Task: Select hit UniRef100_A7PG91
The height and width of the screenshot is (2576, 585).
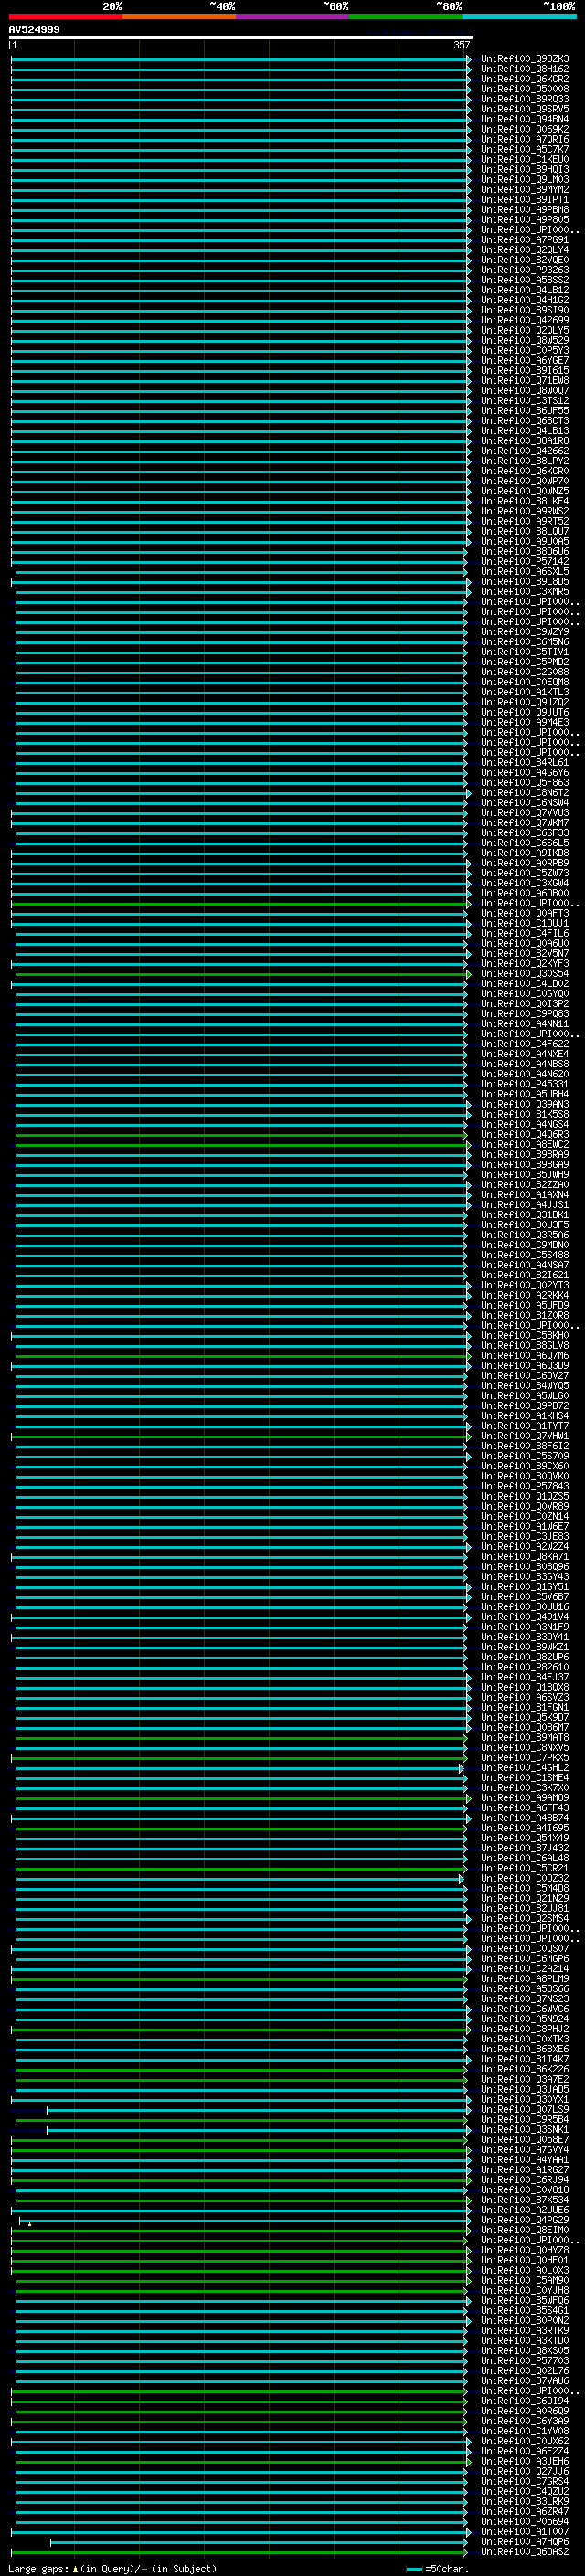Action: [x=525, y=240]
